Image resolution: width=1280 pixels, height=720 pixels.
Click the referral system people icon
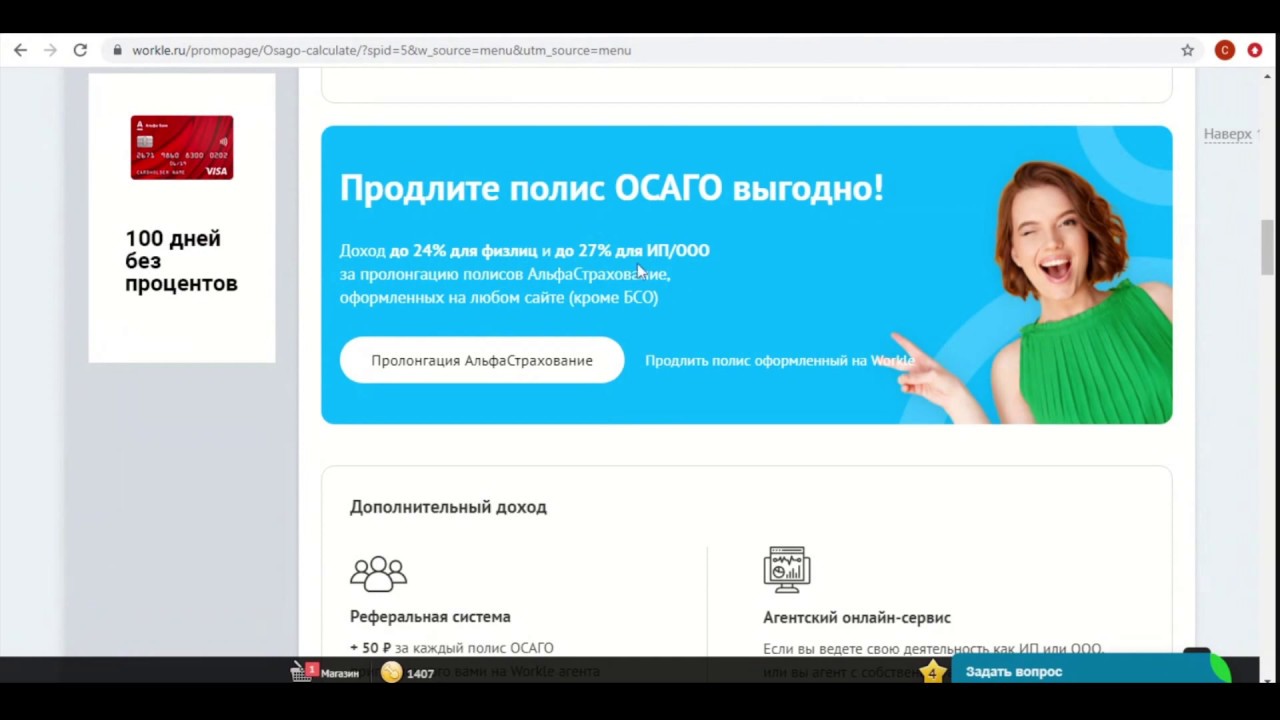click(378, 573)
